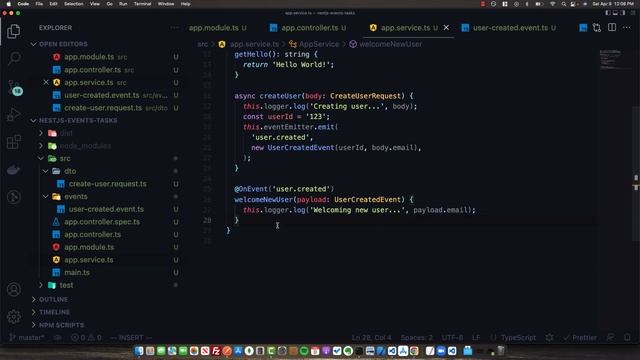Viewport: 640px width, 360px height.
Task: Click the split editor right icon
Action: pos(612,27)
